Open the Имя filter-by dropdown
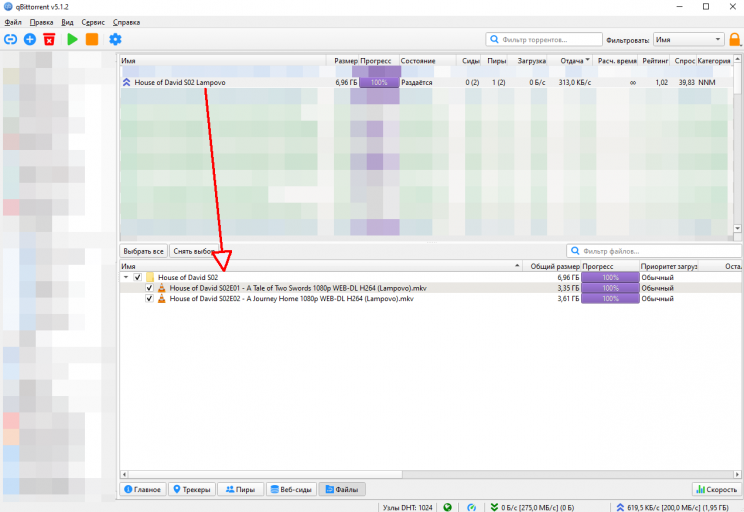 (688, 39)
